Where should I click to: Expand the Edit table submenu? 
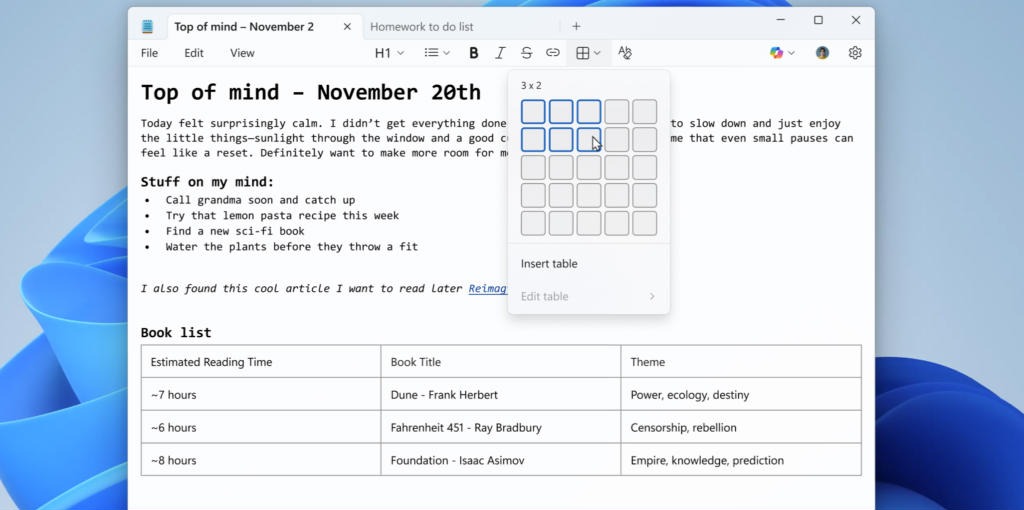[x=588, y=296]
